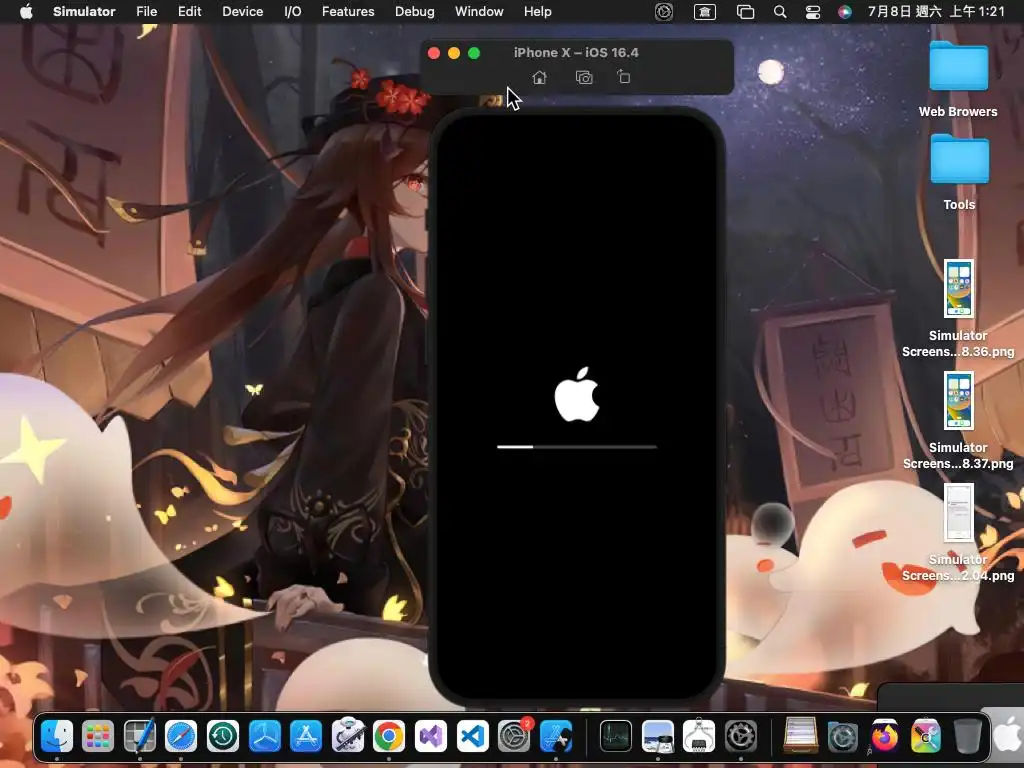Open the Edit menu
This screenshot has width=1024, height=768.
tap(189, 11)
